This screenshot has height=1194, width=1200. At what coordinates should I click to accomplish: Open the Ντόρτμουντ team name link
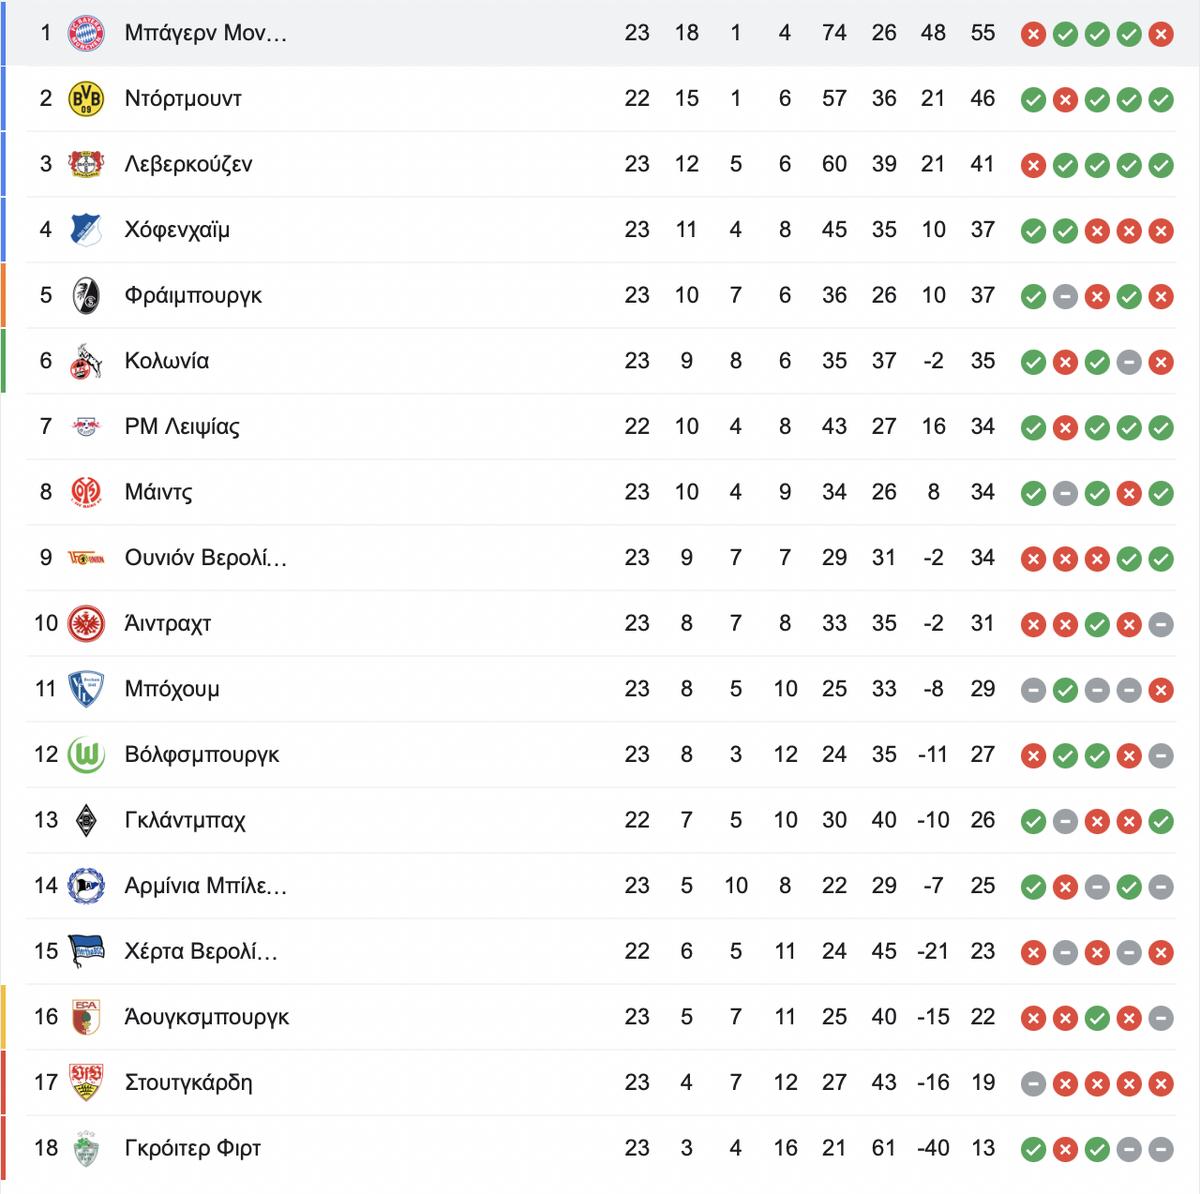183,99
